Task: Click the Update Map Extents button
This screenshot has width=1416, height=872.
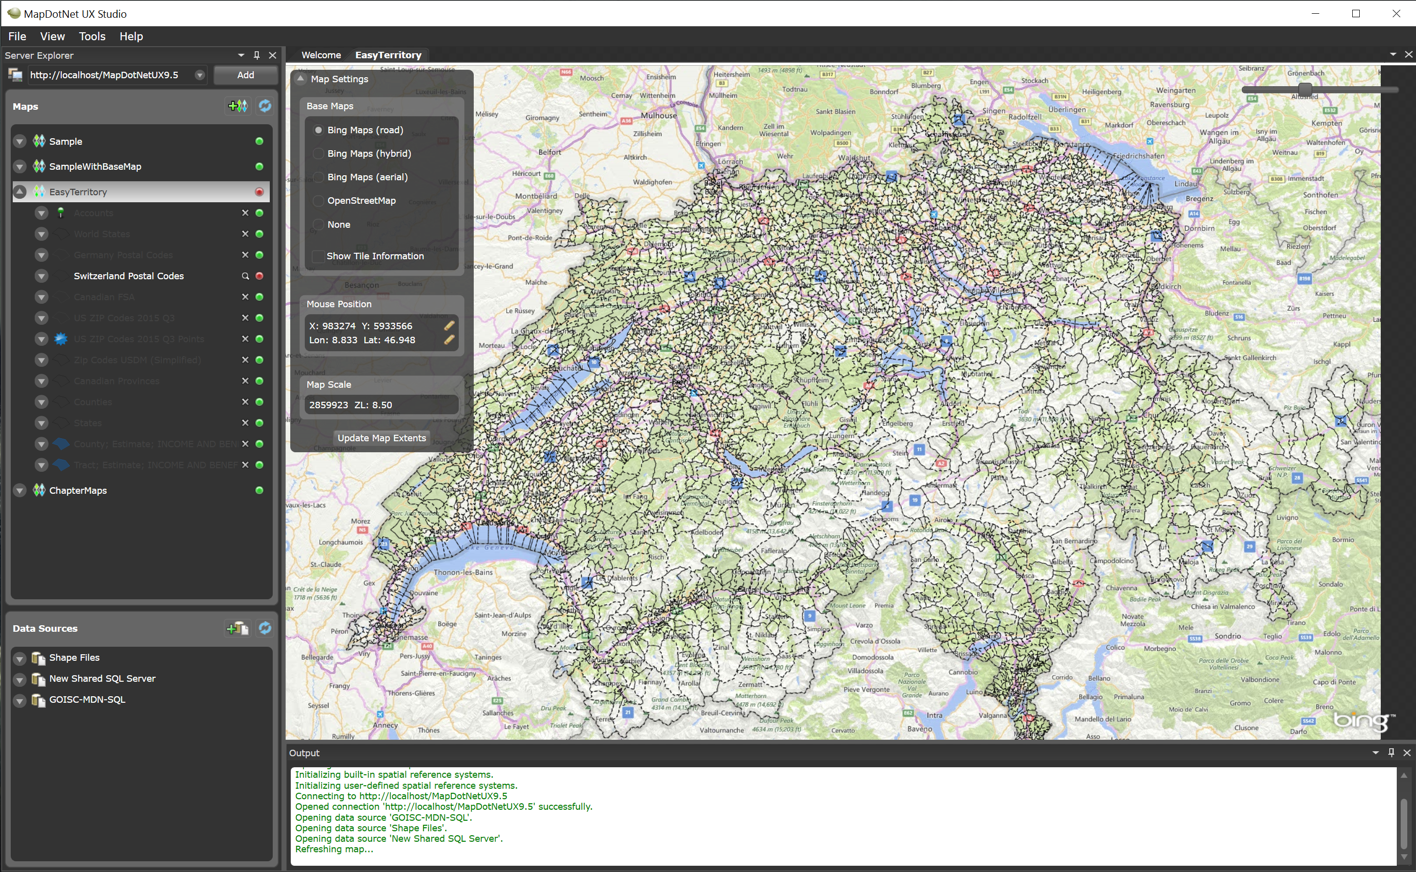Action: pos(381,438)
